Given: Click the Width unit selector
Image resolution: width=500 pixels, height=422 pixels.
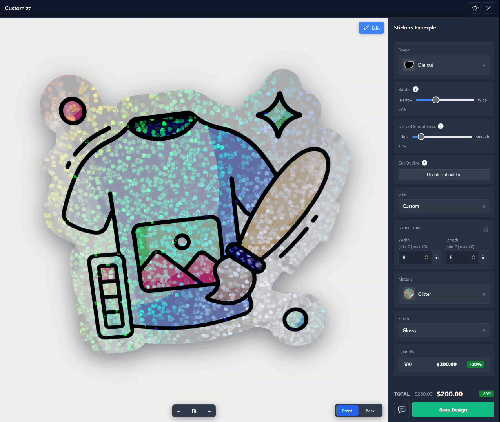Looking at the screenshot, I should point(437,257).
